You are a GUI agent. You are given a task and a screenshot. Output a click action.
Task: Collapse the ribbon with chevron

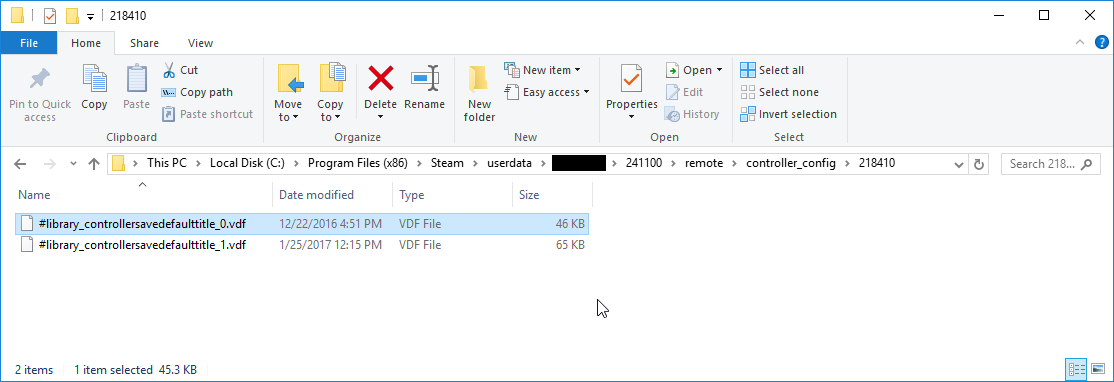(x=1080, y=43)
